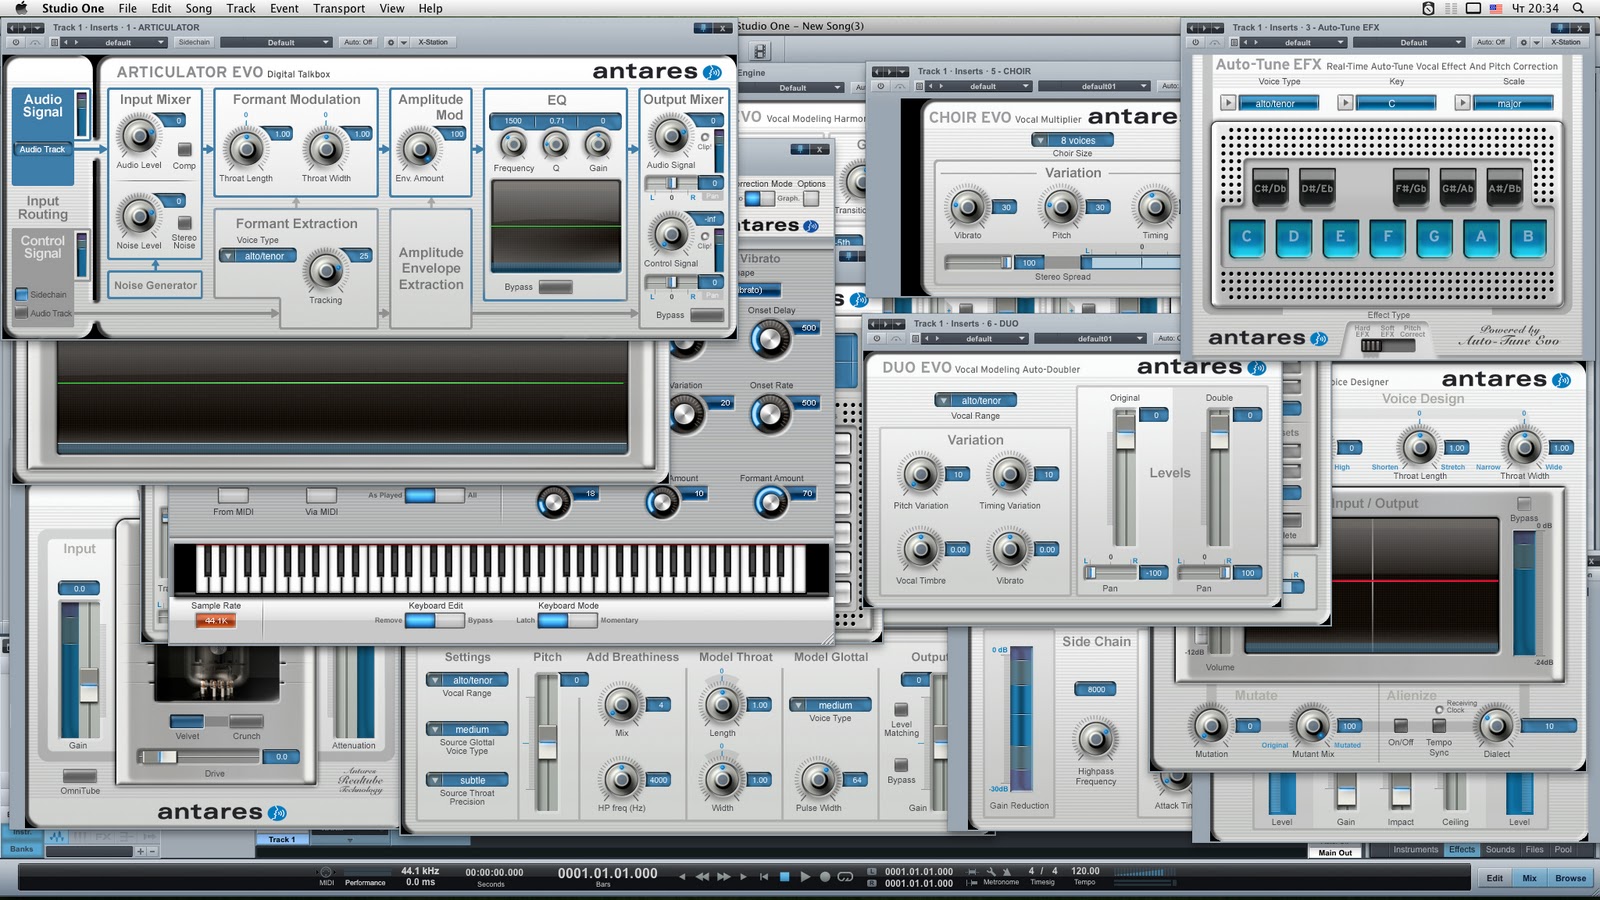The image size is (1600, 900).
Task: Enable the Sidechain control signal option
Action: [x=22, y=294]
